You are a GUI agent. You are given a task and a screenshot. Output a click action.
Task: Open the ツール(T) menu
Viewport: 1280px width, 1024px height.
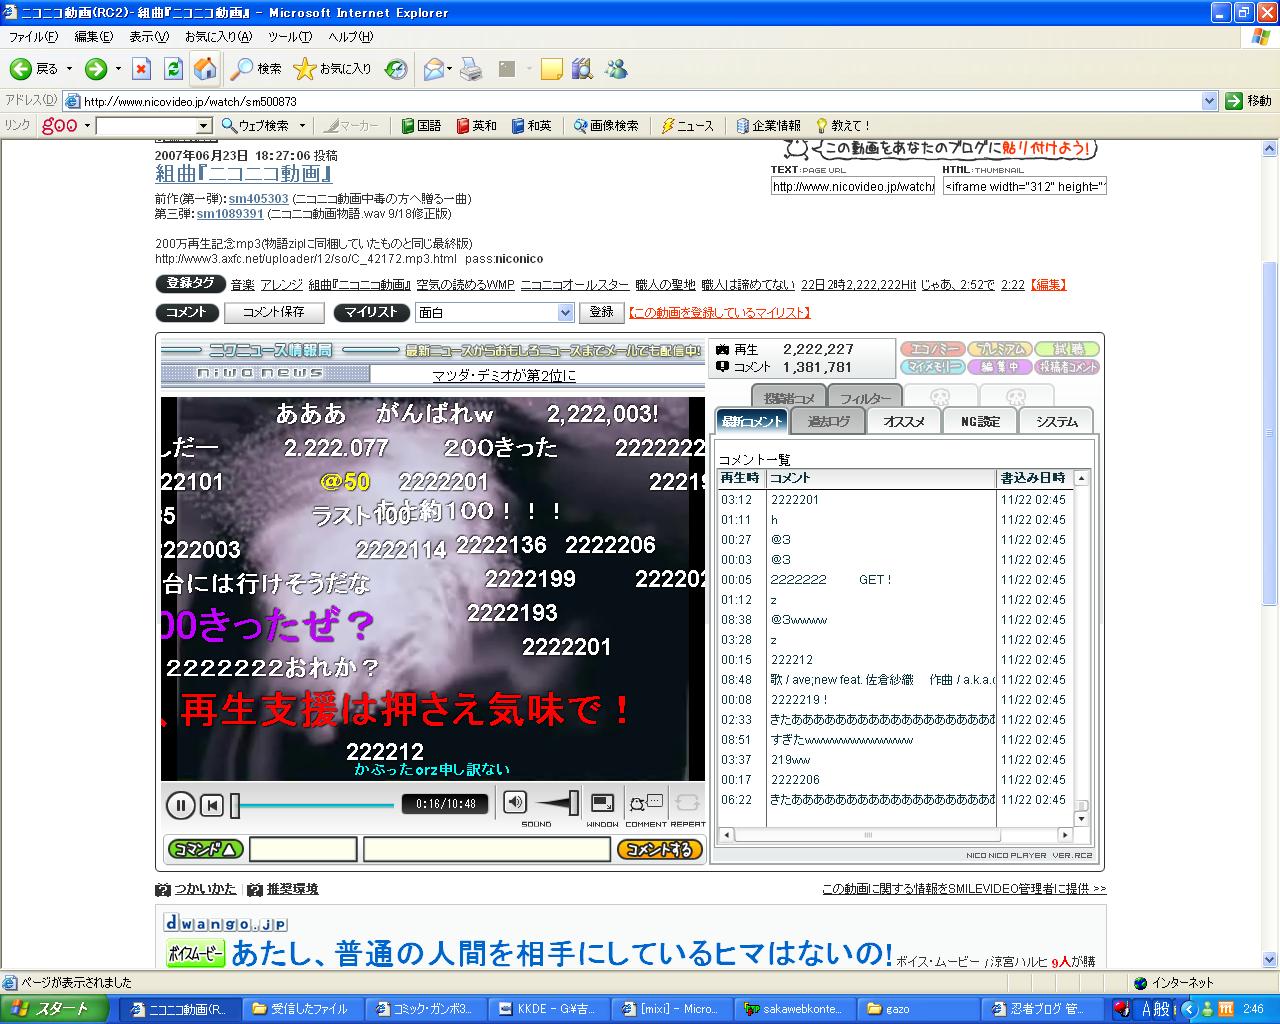(x=289, y=37)
